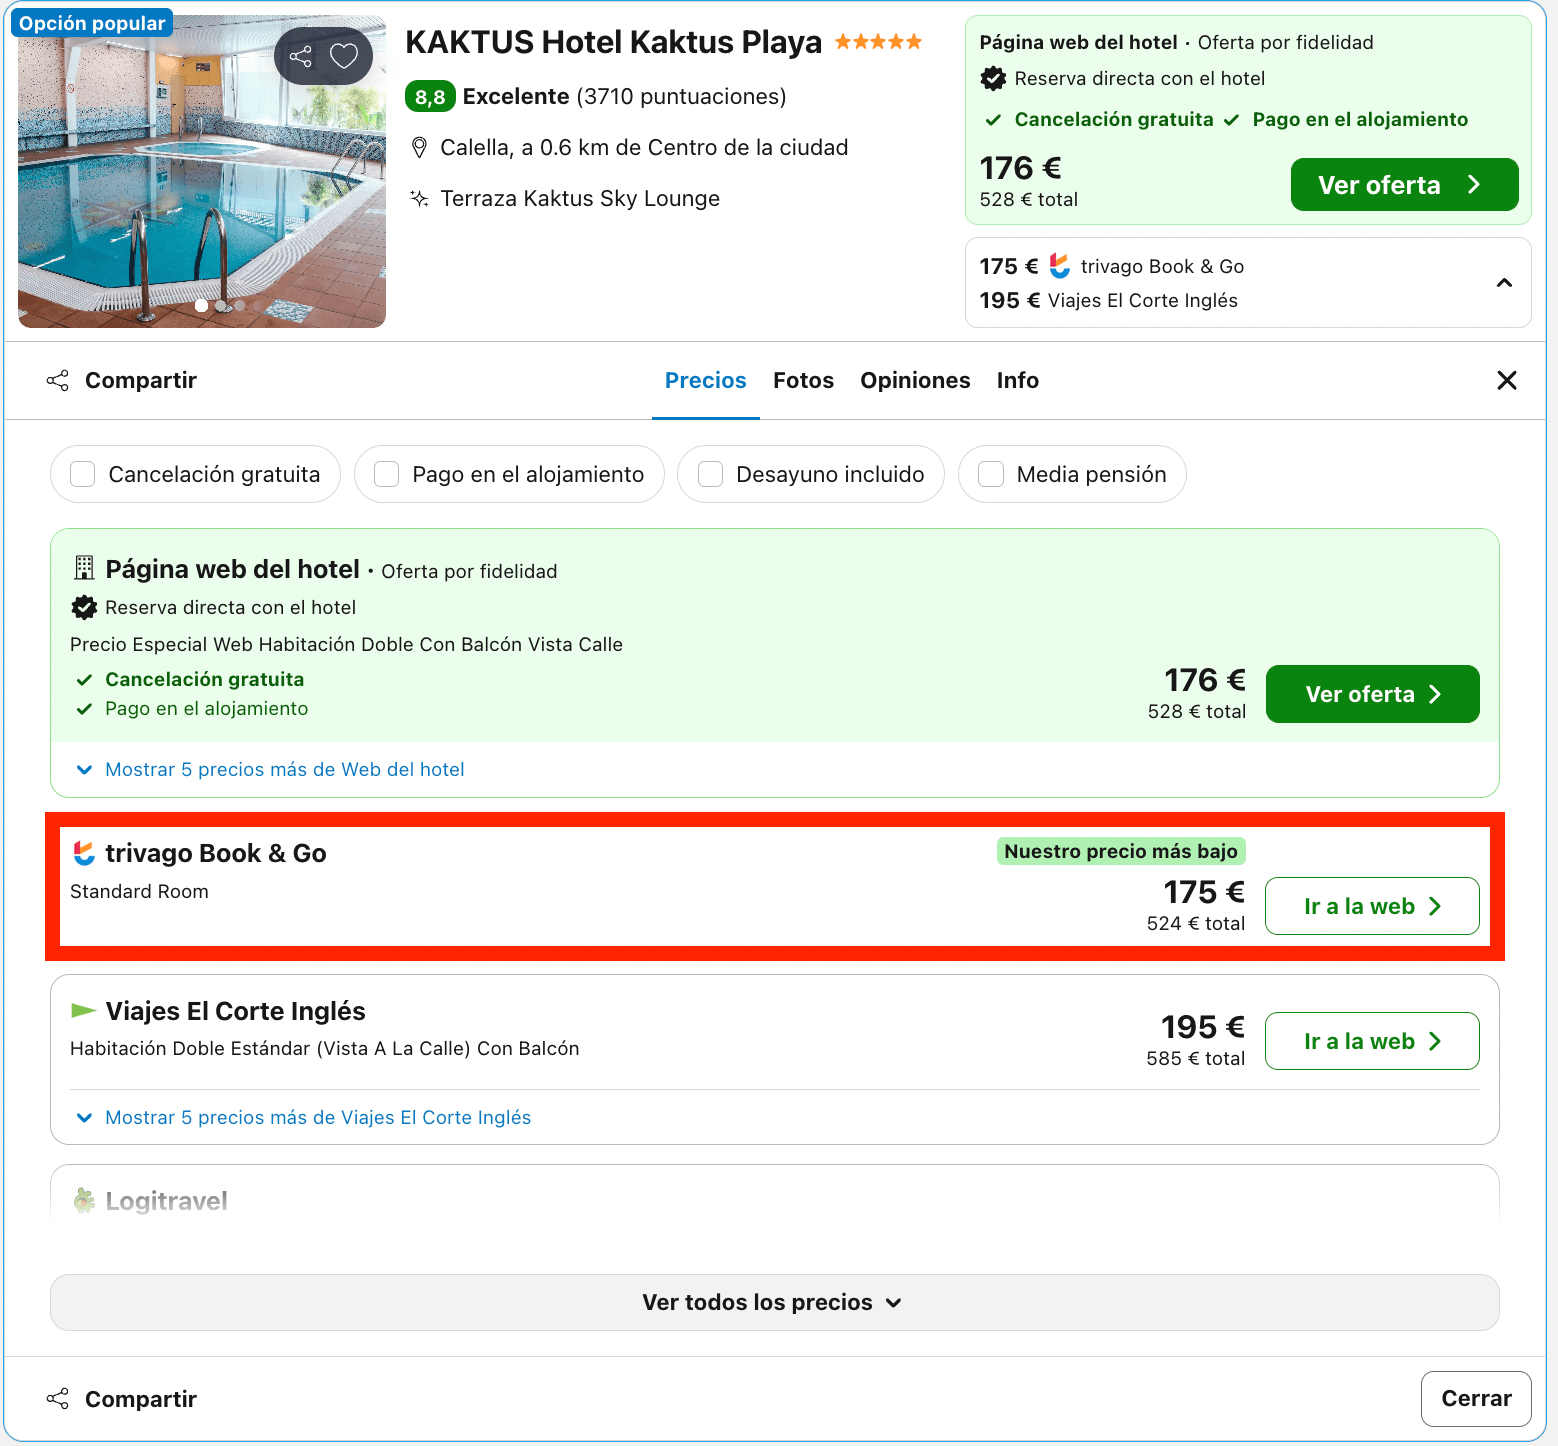The height and width of the screenshot is (1446, 1558).
Task: Click the share icon on the hotel photo
Action: point(300,56)
